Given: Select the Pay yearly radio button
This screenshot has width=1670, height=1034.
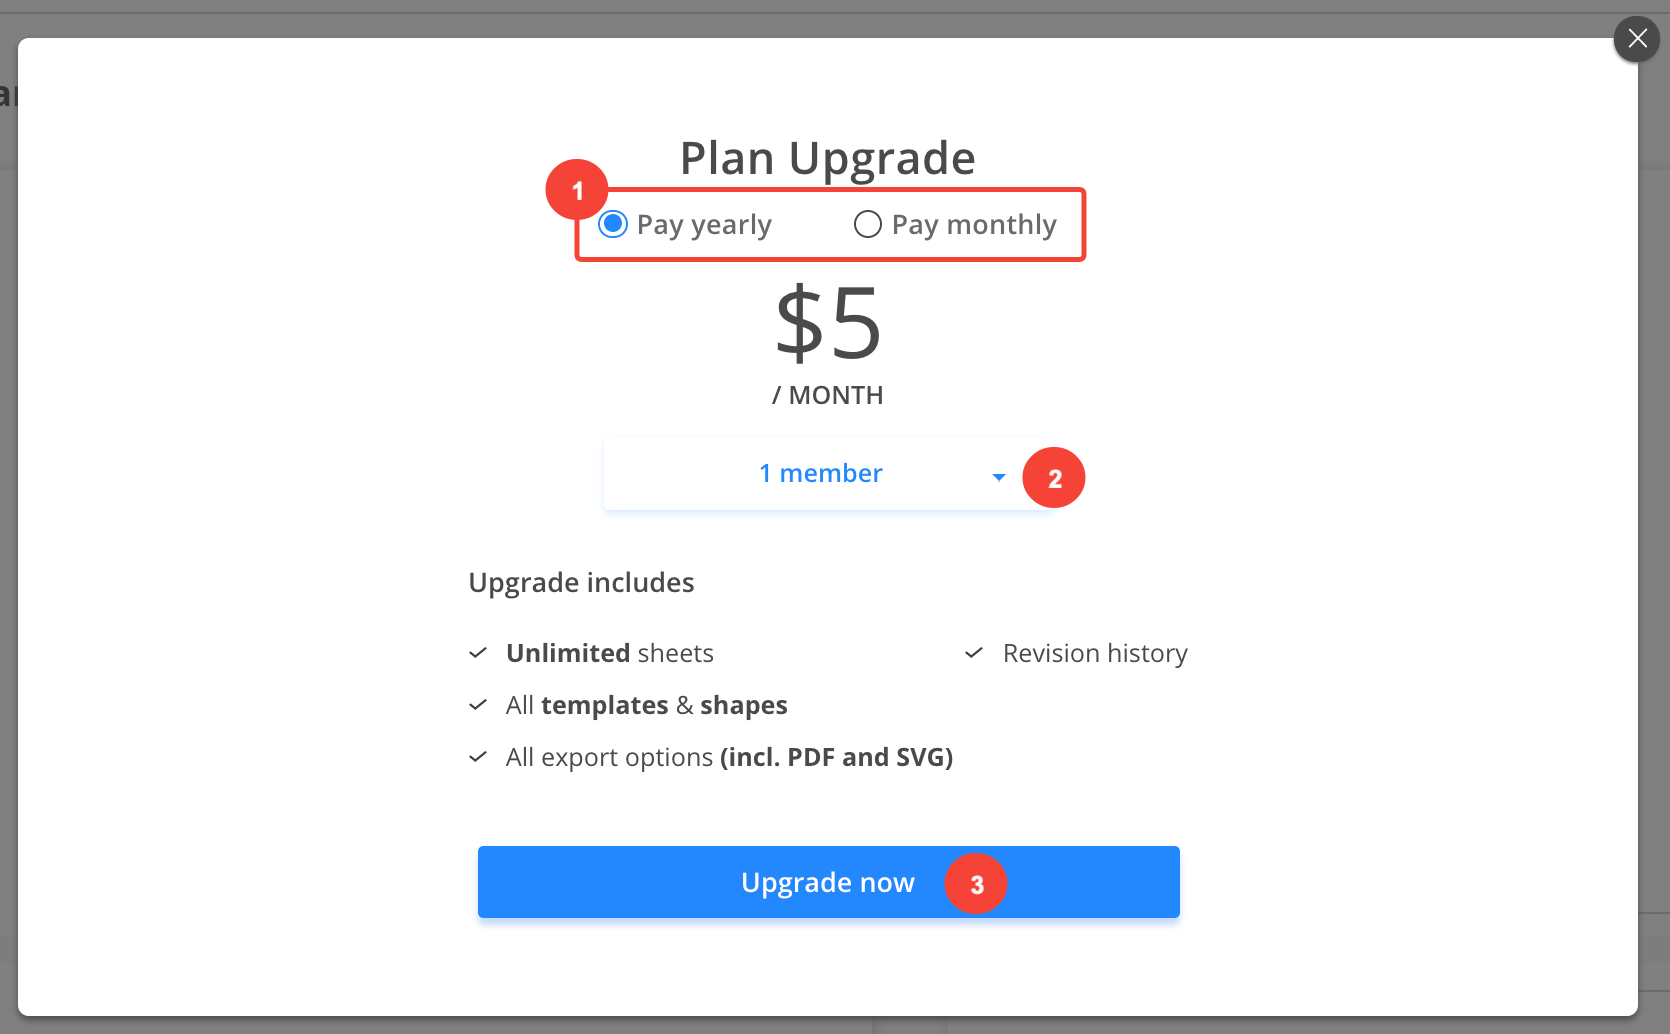Looking at the screenshot, I should pyautogui.click(x=613, y=224).
